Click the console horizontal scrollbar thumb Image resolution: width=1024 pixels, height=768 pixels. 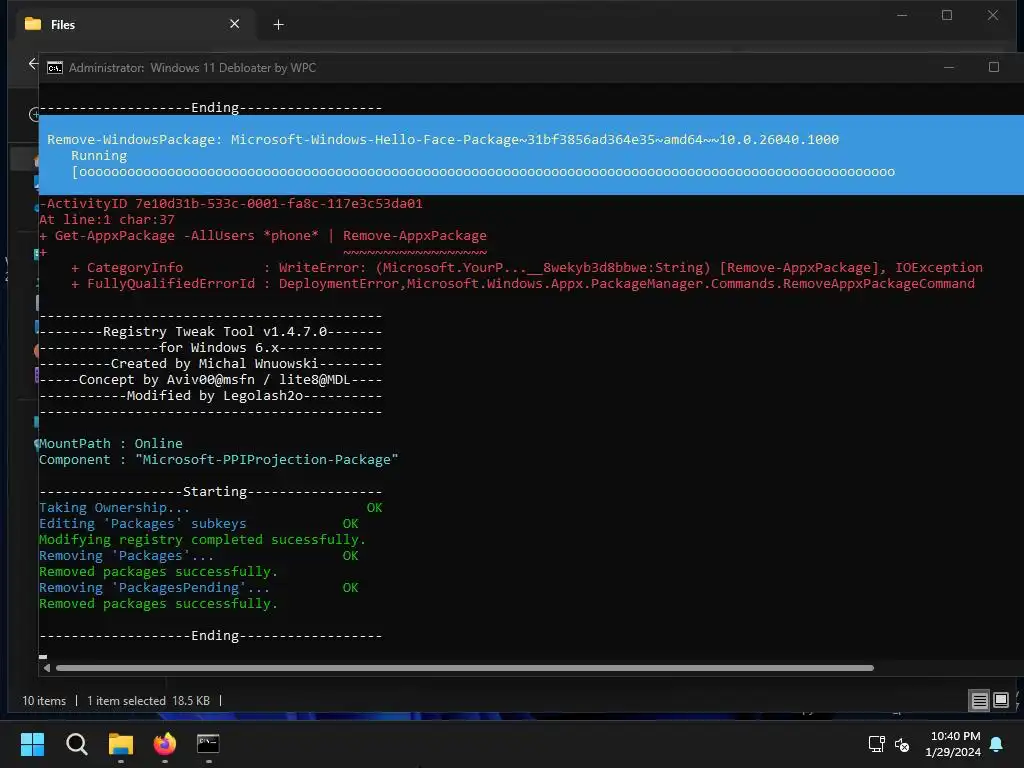tap(464, 668)
